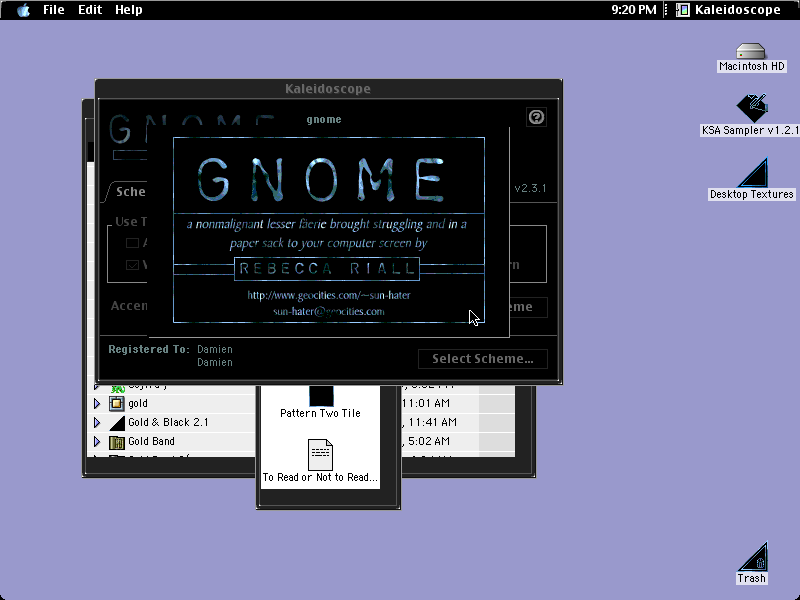Click the 11:41 AM date cell

429,422
